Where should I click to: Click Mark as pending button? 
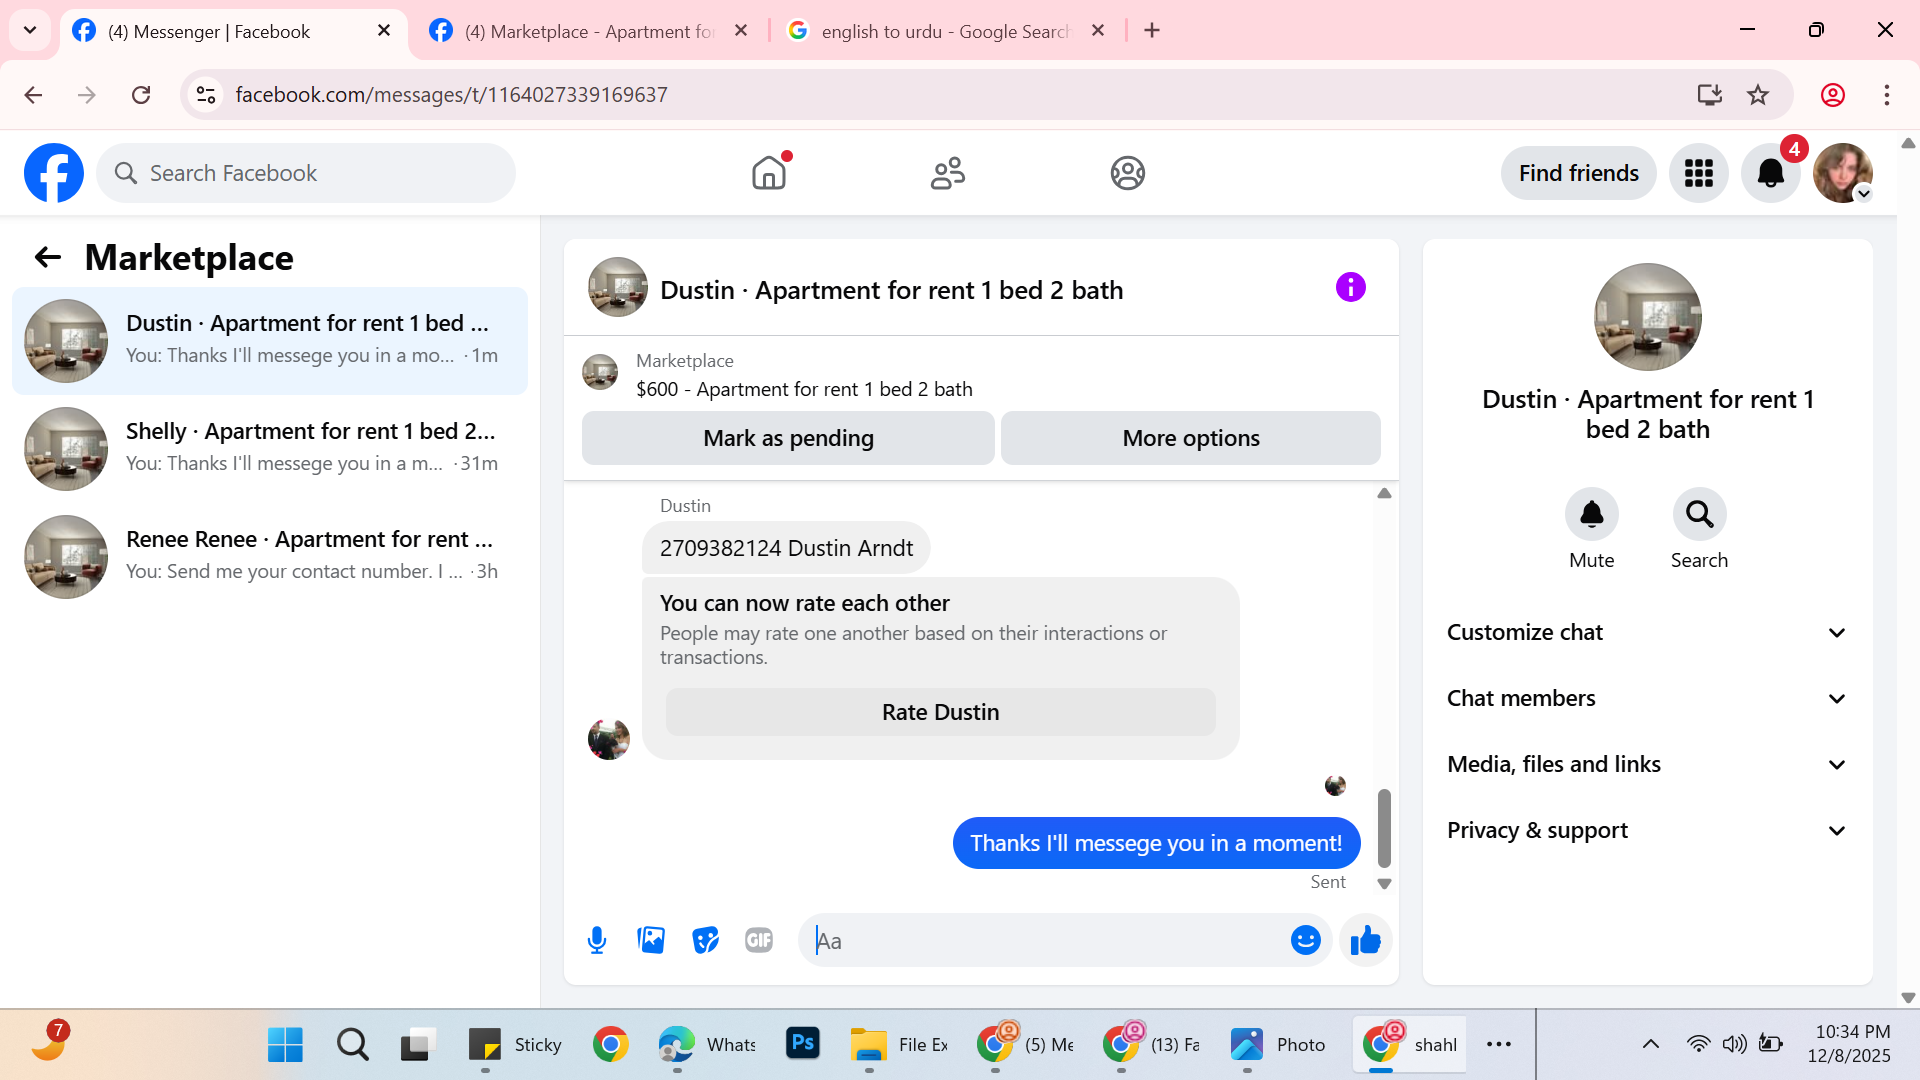788,438
